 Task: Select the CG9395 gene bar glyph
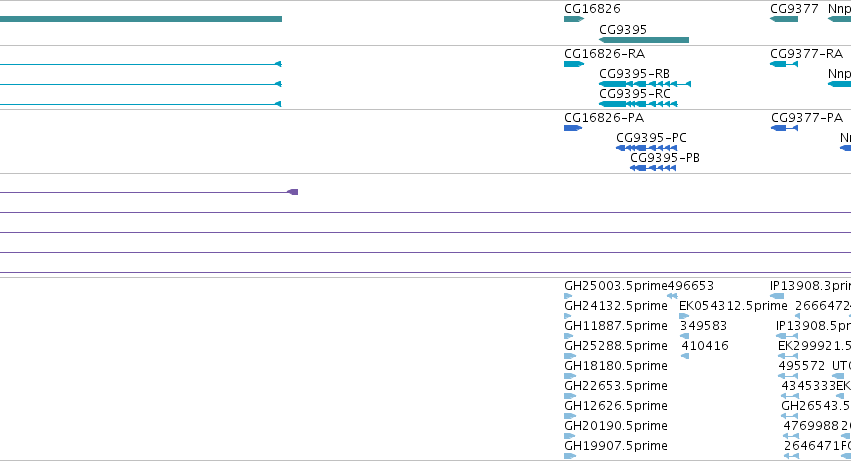tap(644, 40)
